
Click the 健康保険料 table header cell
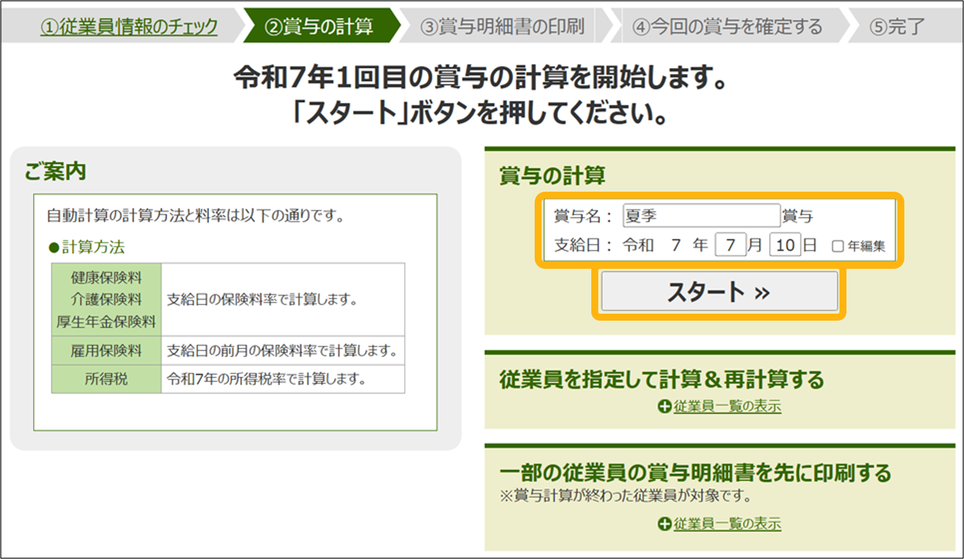(106, 277)
